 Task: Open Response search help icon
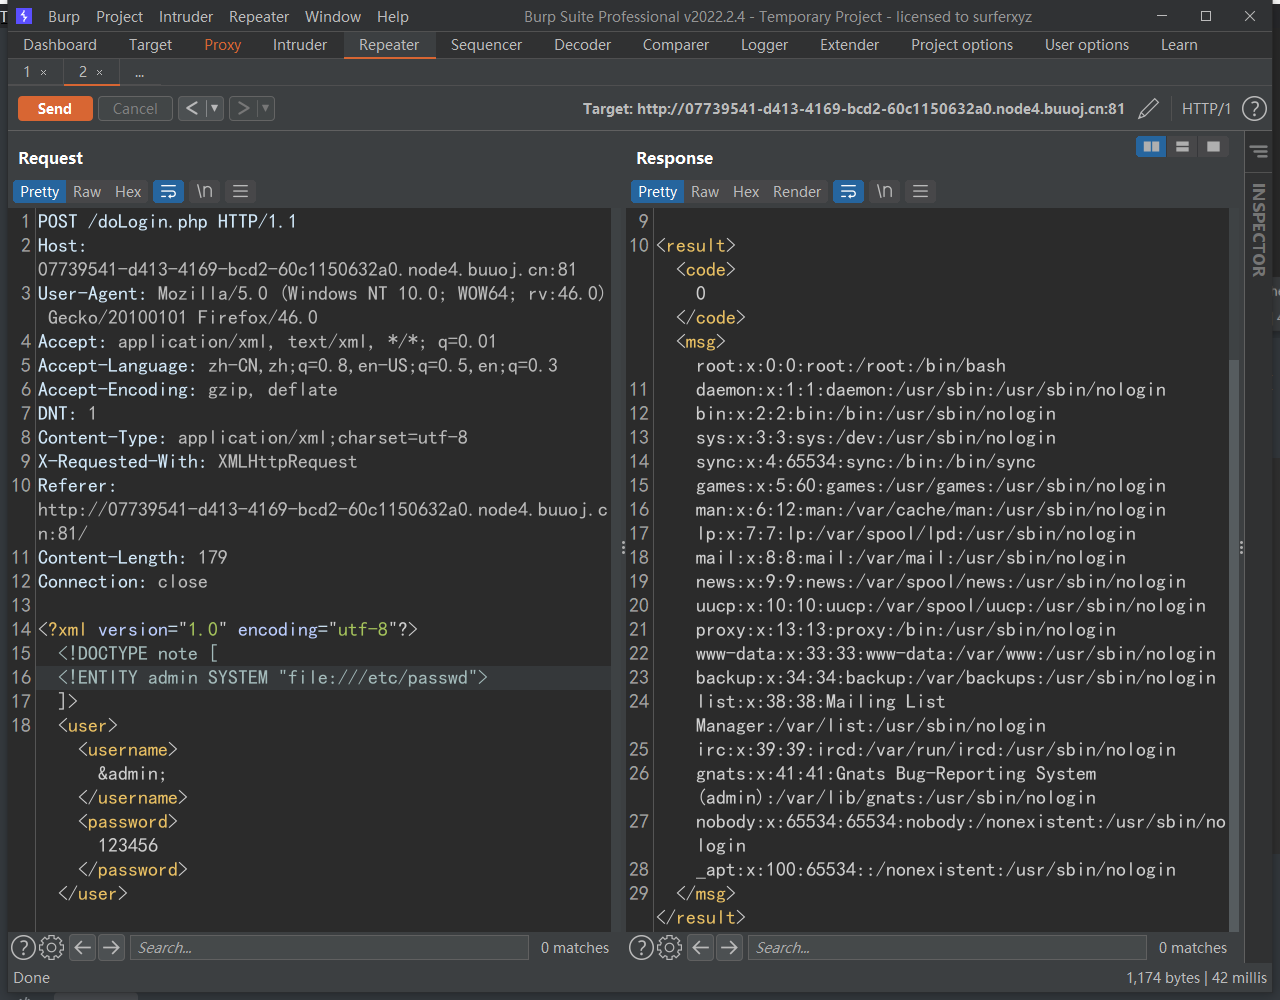[641, 948]
